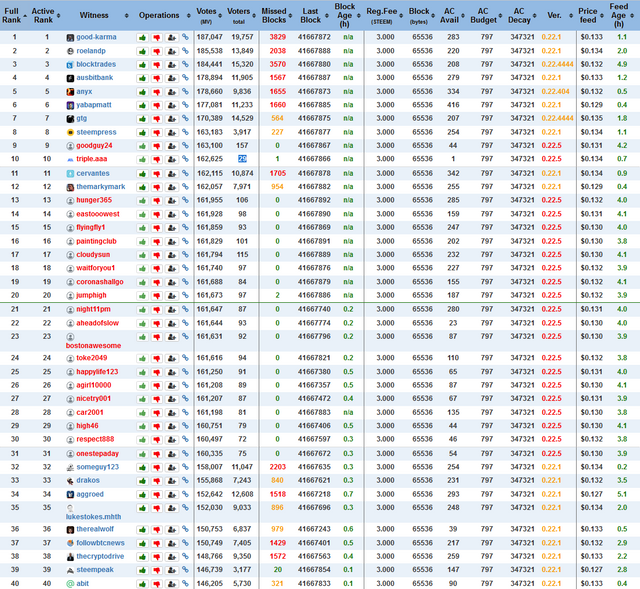Upvote witness good-karma with thumbs-up icon
Image resolution: width=640 pixels, height=589 pixels.
pyautogui.click(x=142, y=38)
